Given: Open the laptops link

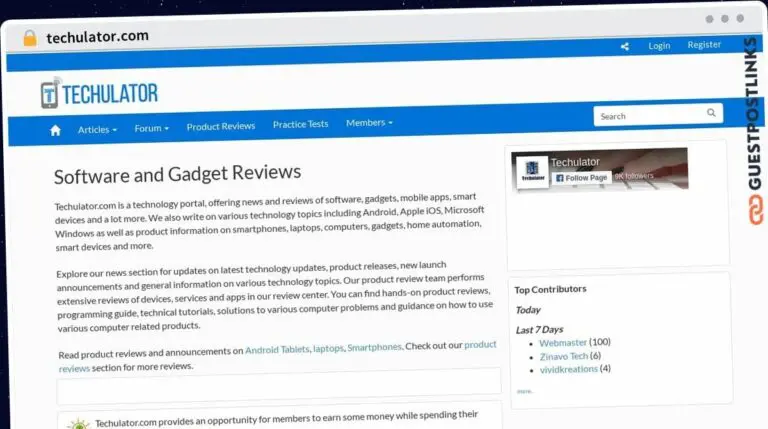Looking at the screenshot, I should [328, 348].
